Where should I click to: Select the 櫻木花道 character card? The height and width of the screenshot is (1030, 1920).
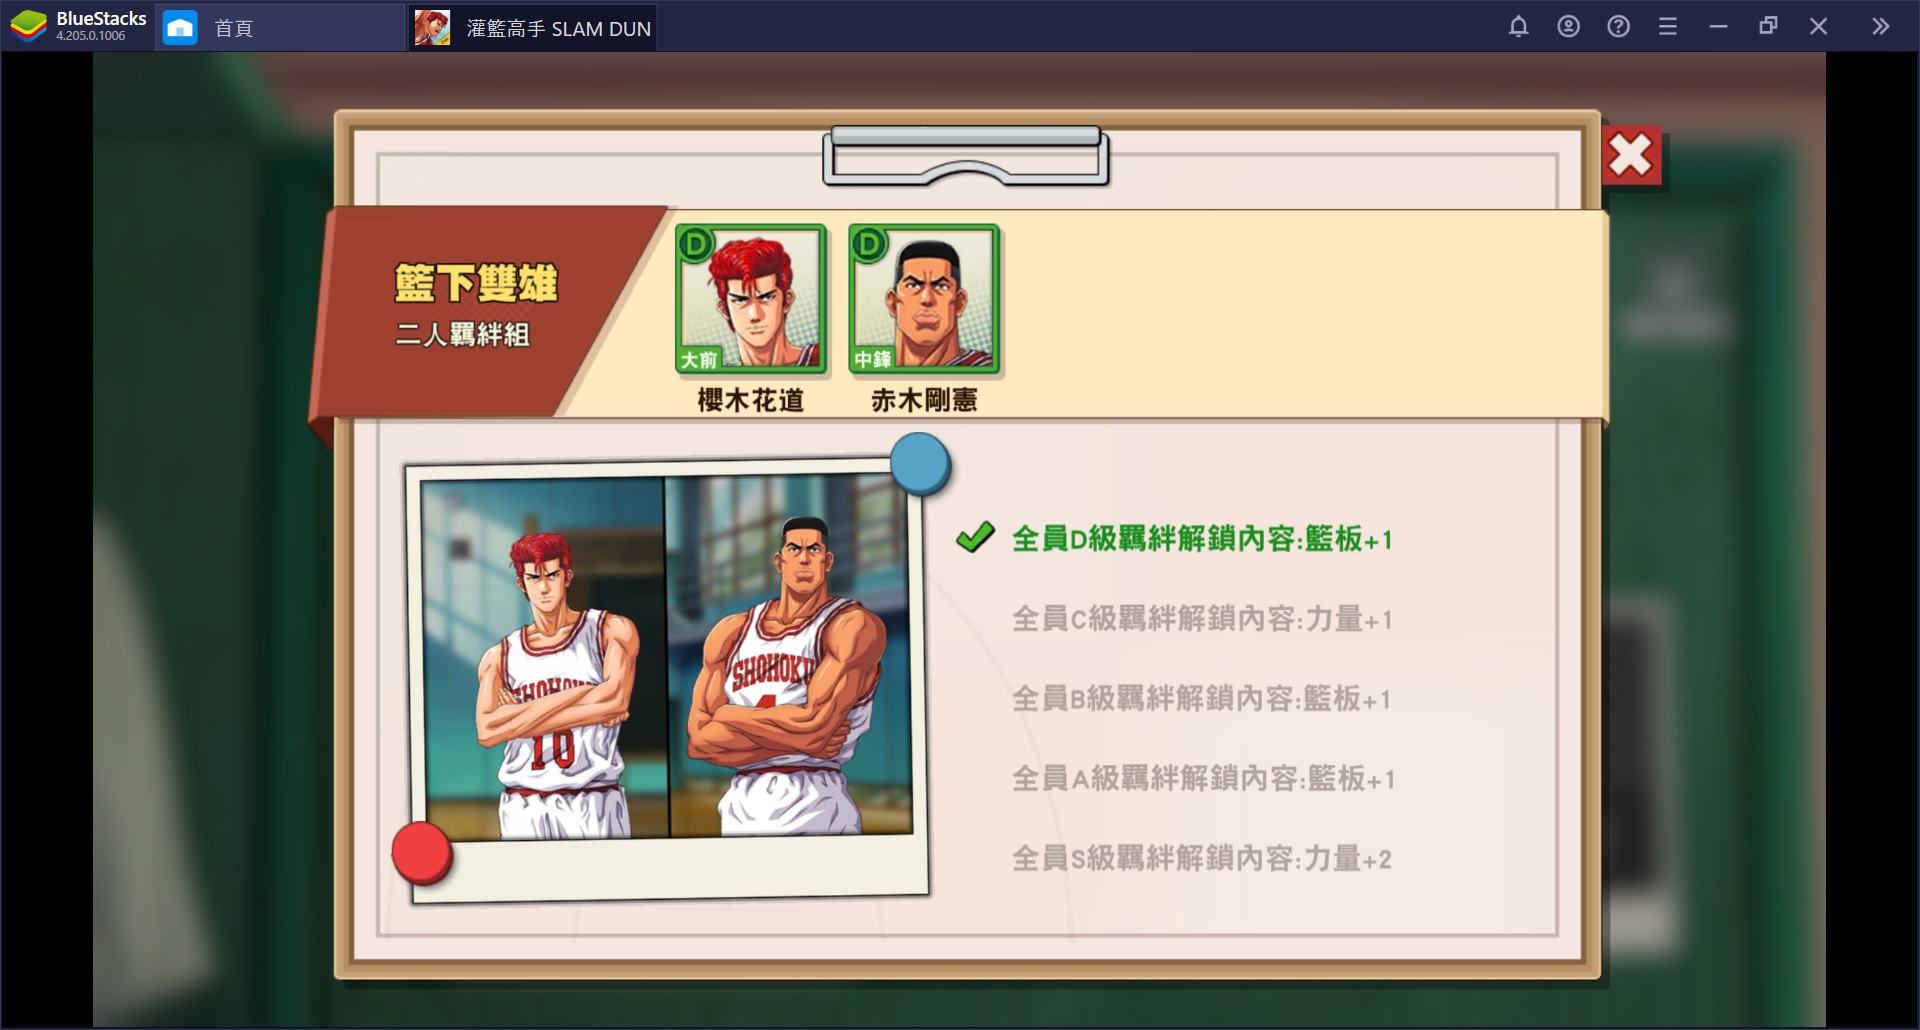pos(751,299)
